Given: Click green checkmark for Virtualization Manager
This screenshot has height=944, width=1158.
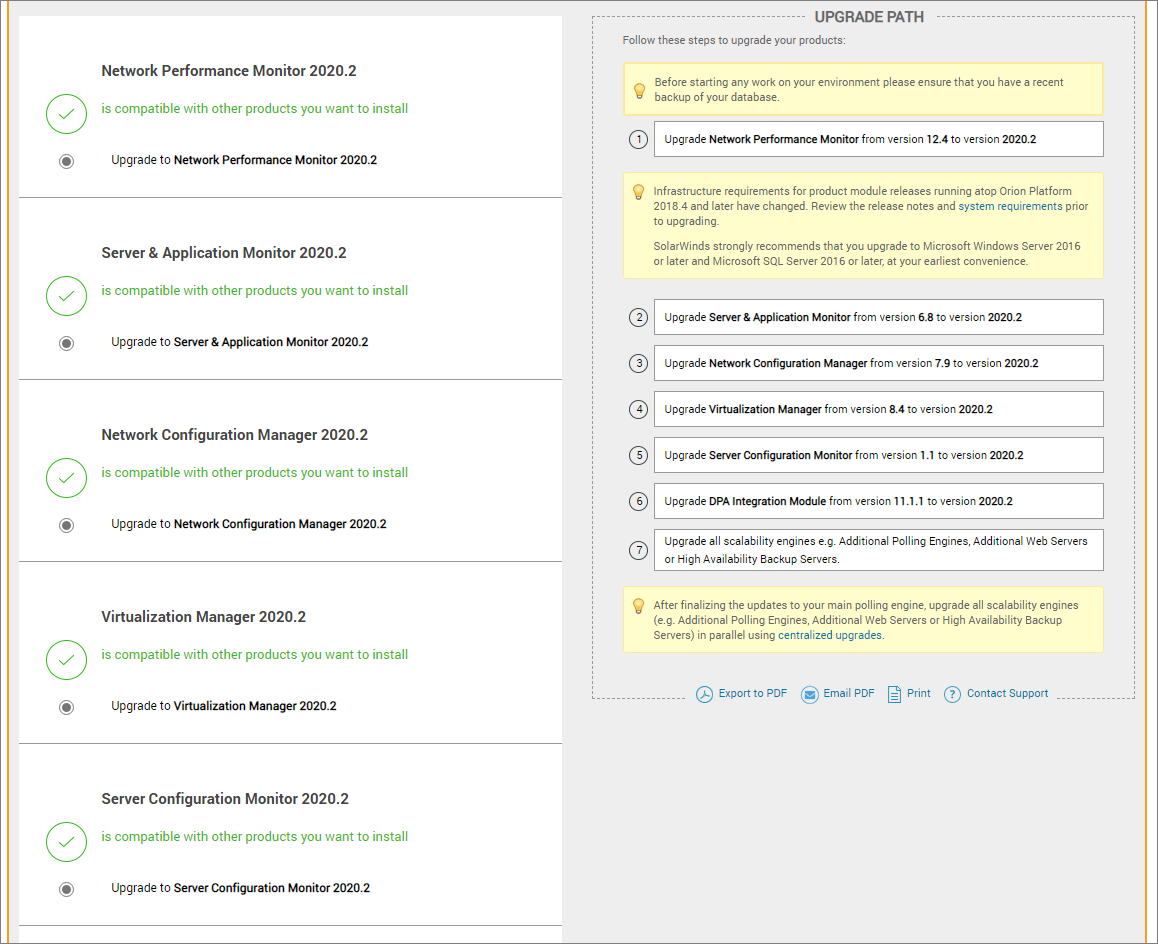Looking at the screenshot, I should [x=66, y=660].
